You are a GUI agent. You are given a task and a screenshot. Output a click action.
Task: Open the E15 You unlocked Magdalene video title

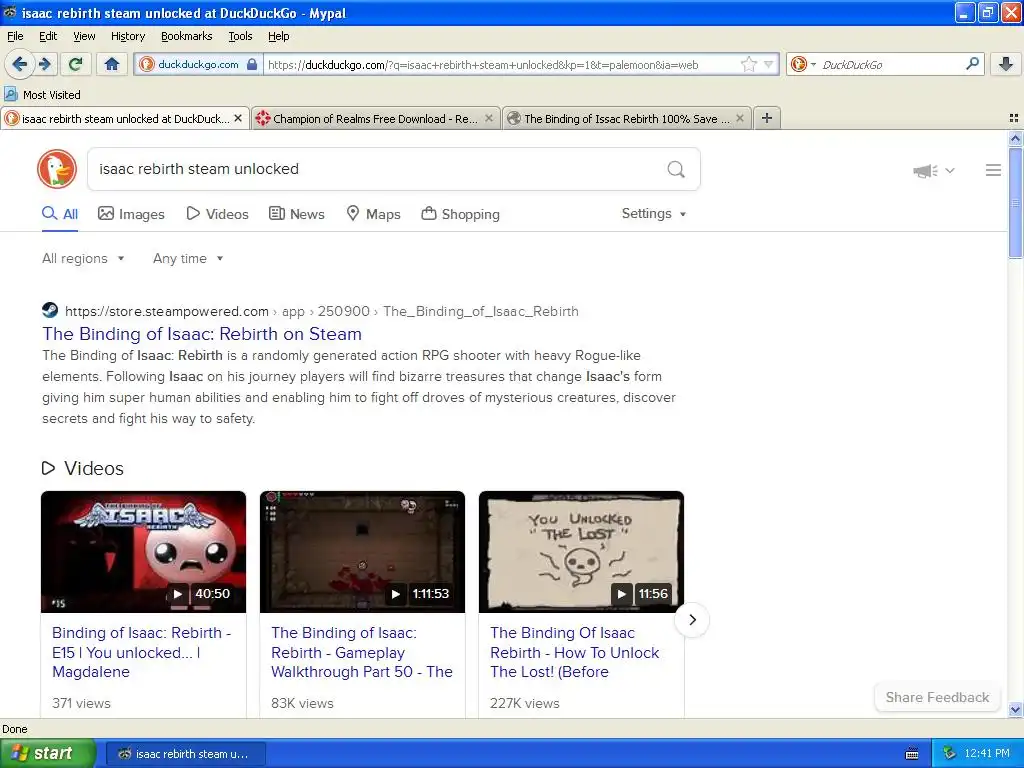point(142,652)
